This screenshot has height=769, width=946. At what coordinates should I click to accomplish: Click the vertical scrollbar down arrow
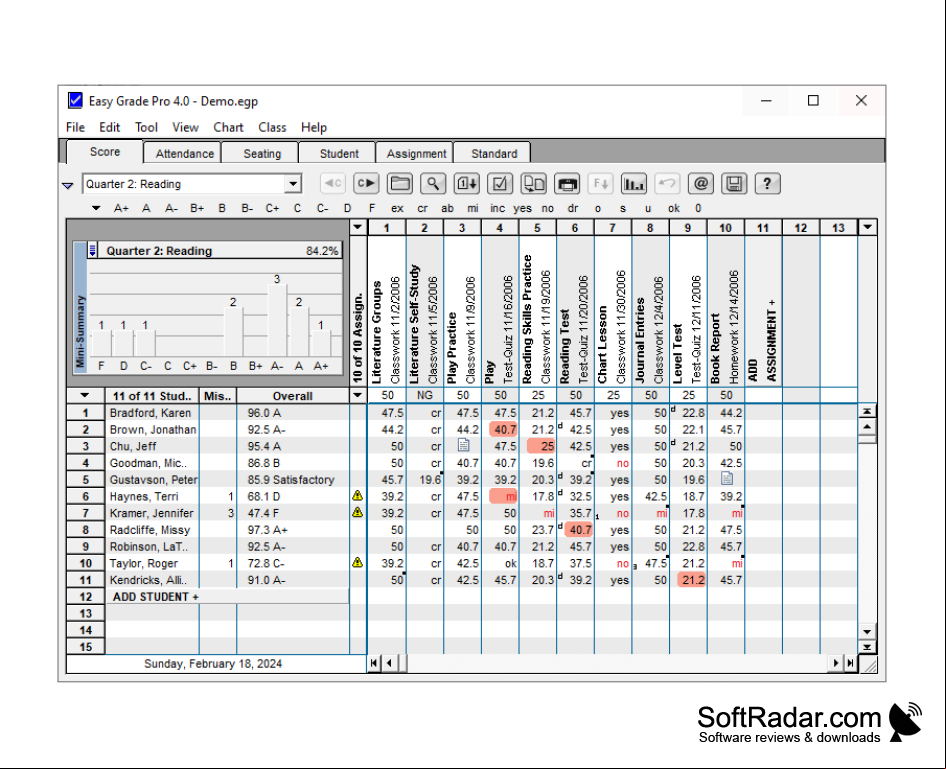[867, 632]
